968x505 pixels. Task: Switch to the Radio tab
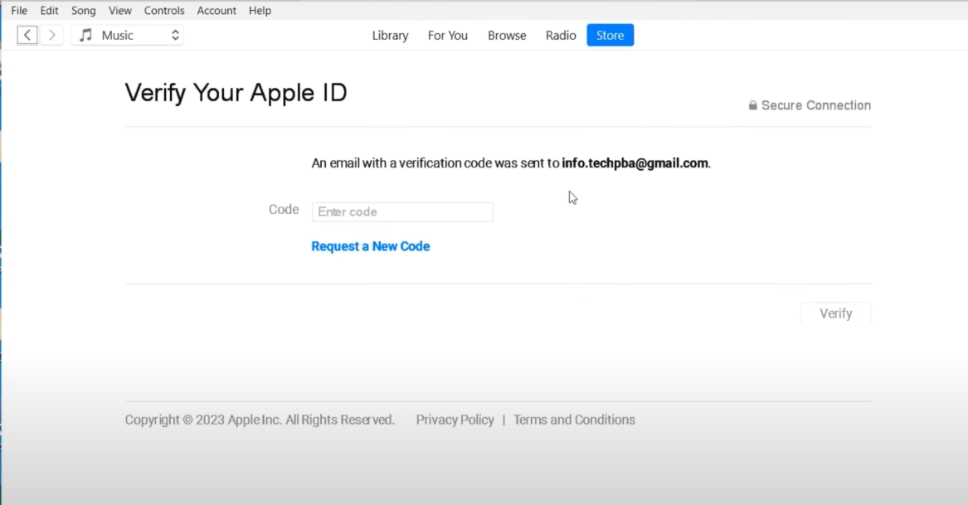pos(561,35)
